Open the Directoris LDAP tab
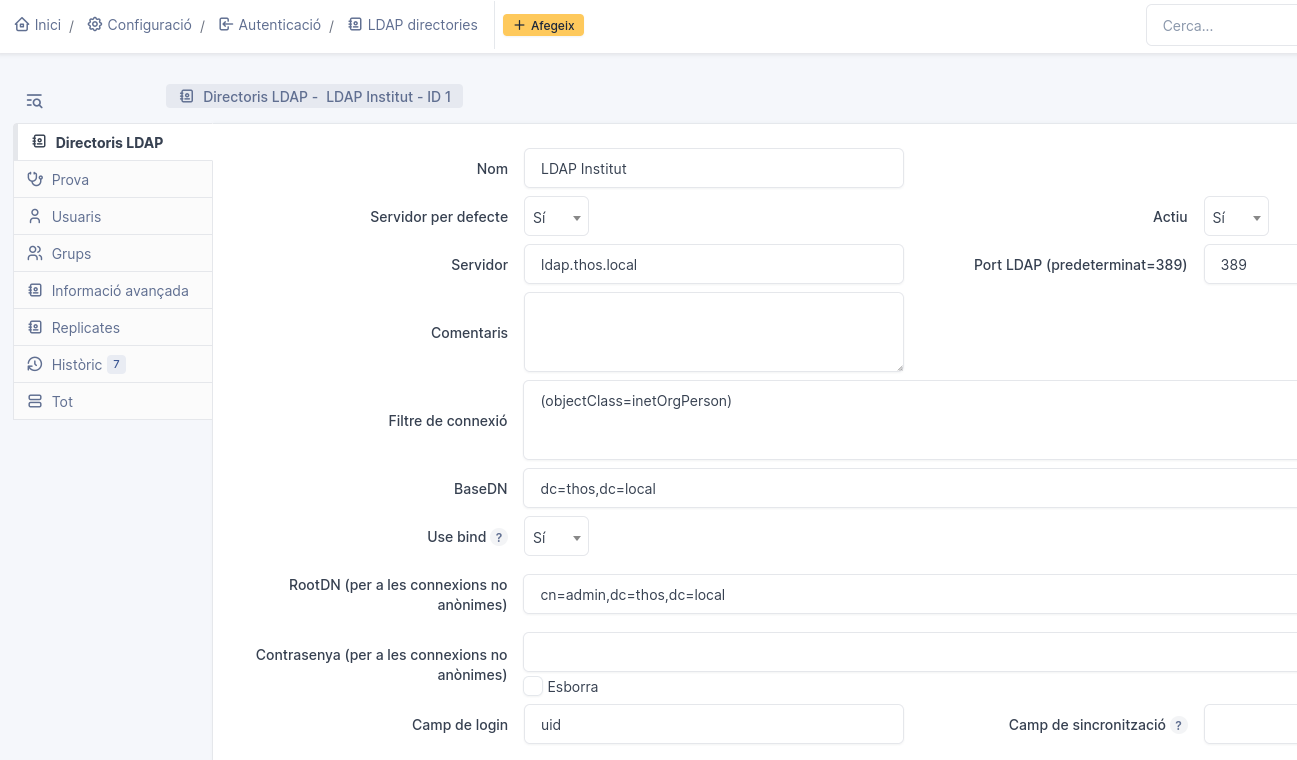The image size is (1297, 760). pos(113,142)
